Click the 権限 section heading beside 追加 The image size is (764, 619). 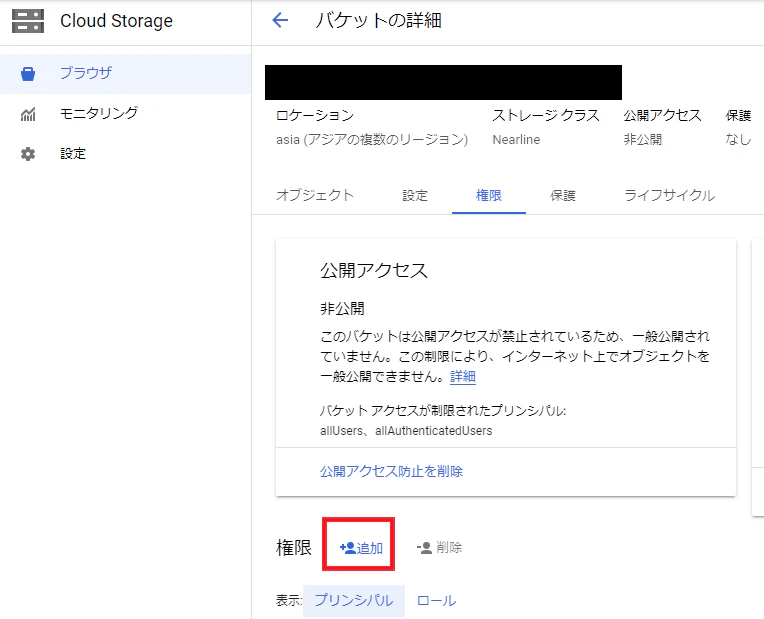[294, 548]
